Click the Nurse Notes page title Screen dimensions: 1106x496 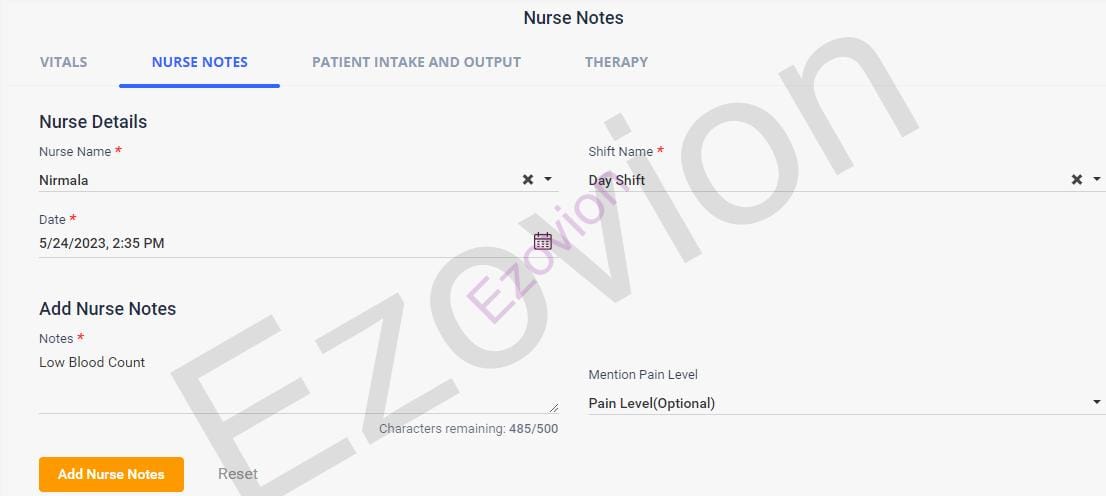click(573, 18)
